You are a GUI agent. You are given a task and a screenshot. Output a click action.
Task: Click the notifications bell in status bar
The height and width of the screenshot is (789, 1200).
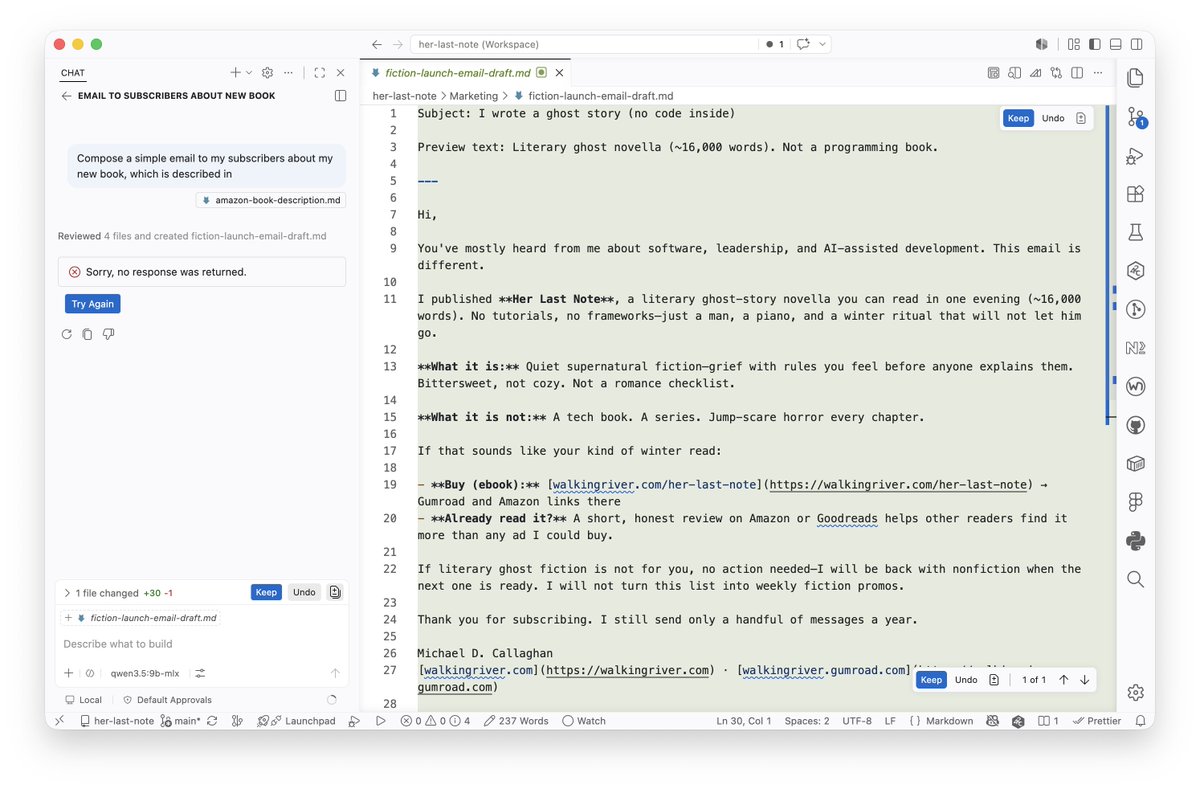pyautogui.click(x=1141, y=721)
